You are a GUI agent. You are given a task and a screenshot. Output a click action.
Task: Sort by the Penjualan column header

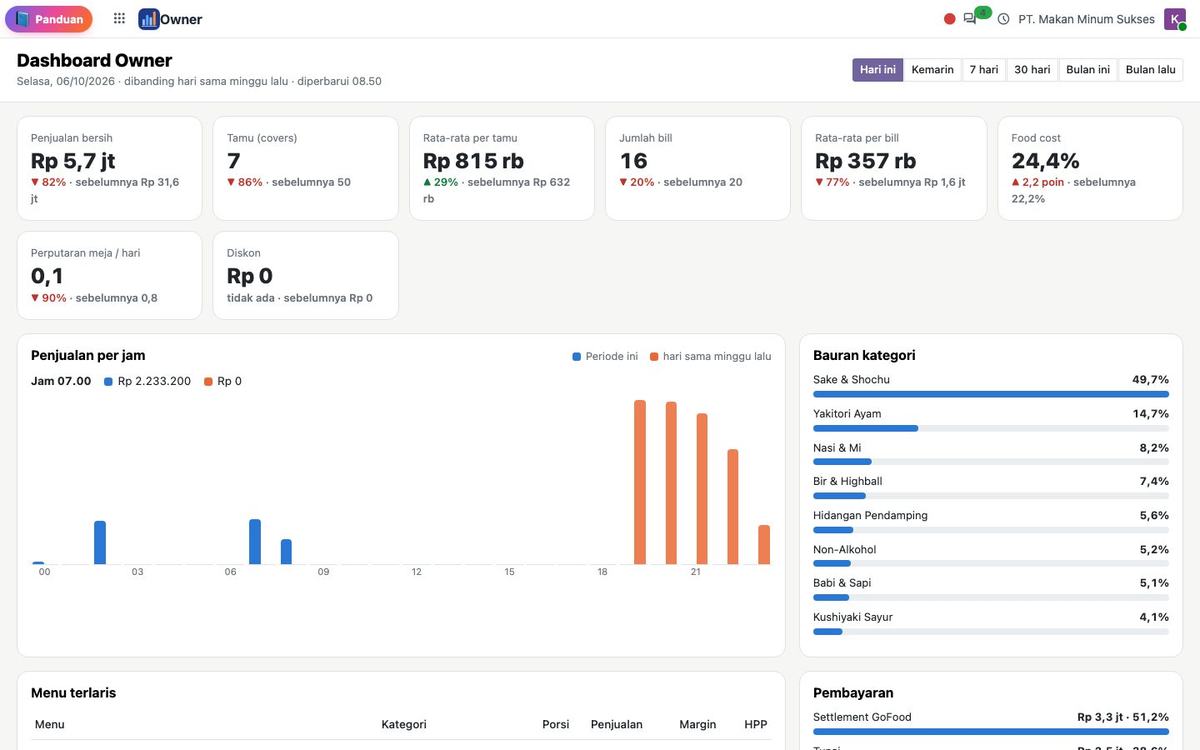[x=617, y=724]
